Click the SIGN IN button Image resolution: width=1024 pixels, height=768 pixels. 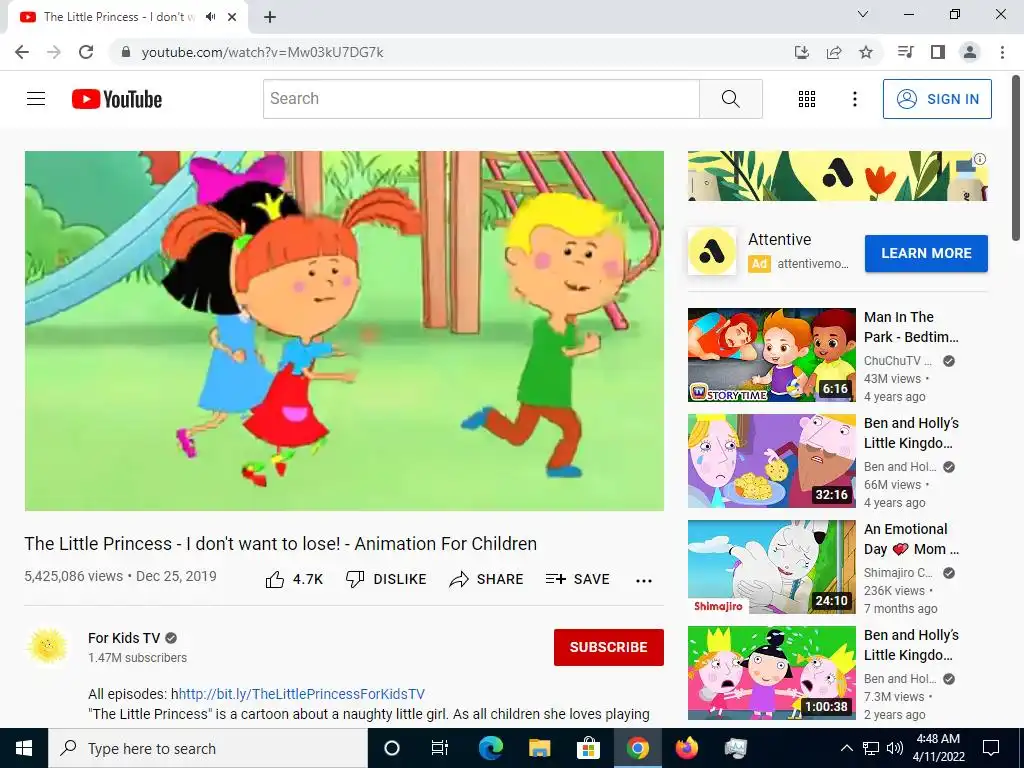point(937,99)
